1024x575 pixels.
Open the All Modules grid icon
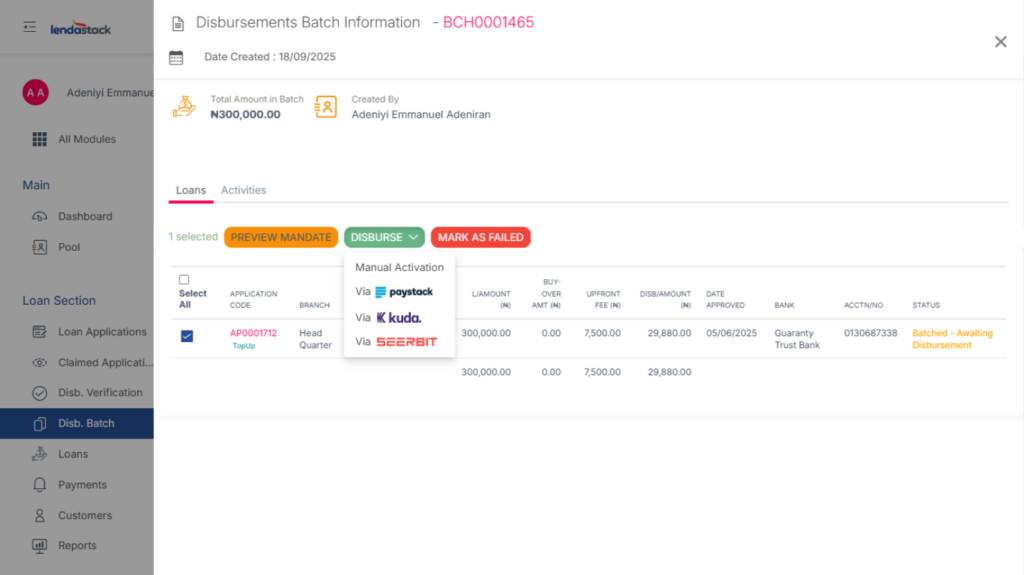[40, 139]
